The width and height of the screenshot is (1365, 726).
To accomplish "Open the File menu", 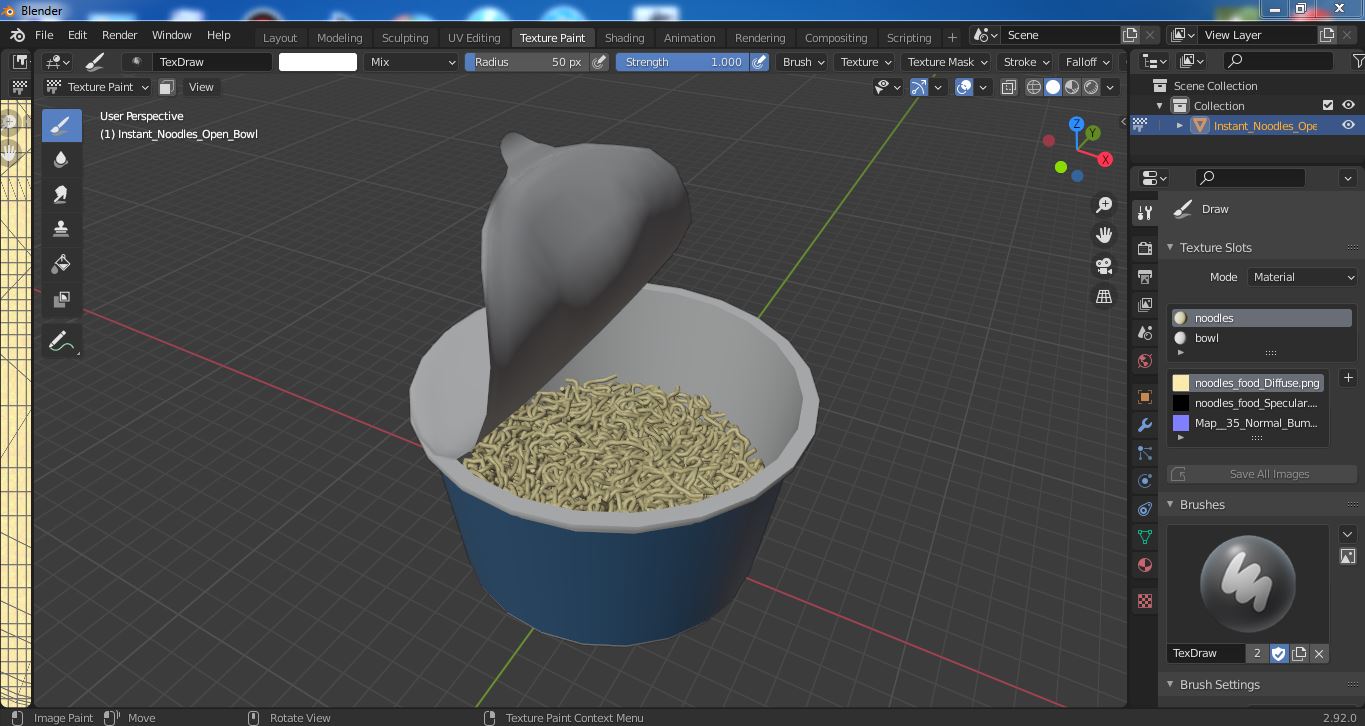I will [x=44, y=35].
